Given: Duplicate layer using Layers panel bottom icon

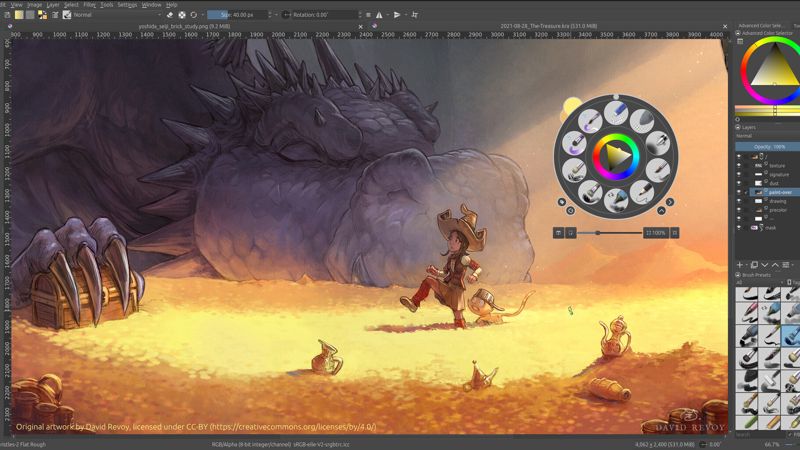Looking at the screenshot, I should [x=754, y=265].
